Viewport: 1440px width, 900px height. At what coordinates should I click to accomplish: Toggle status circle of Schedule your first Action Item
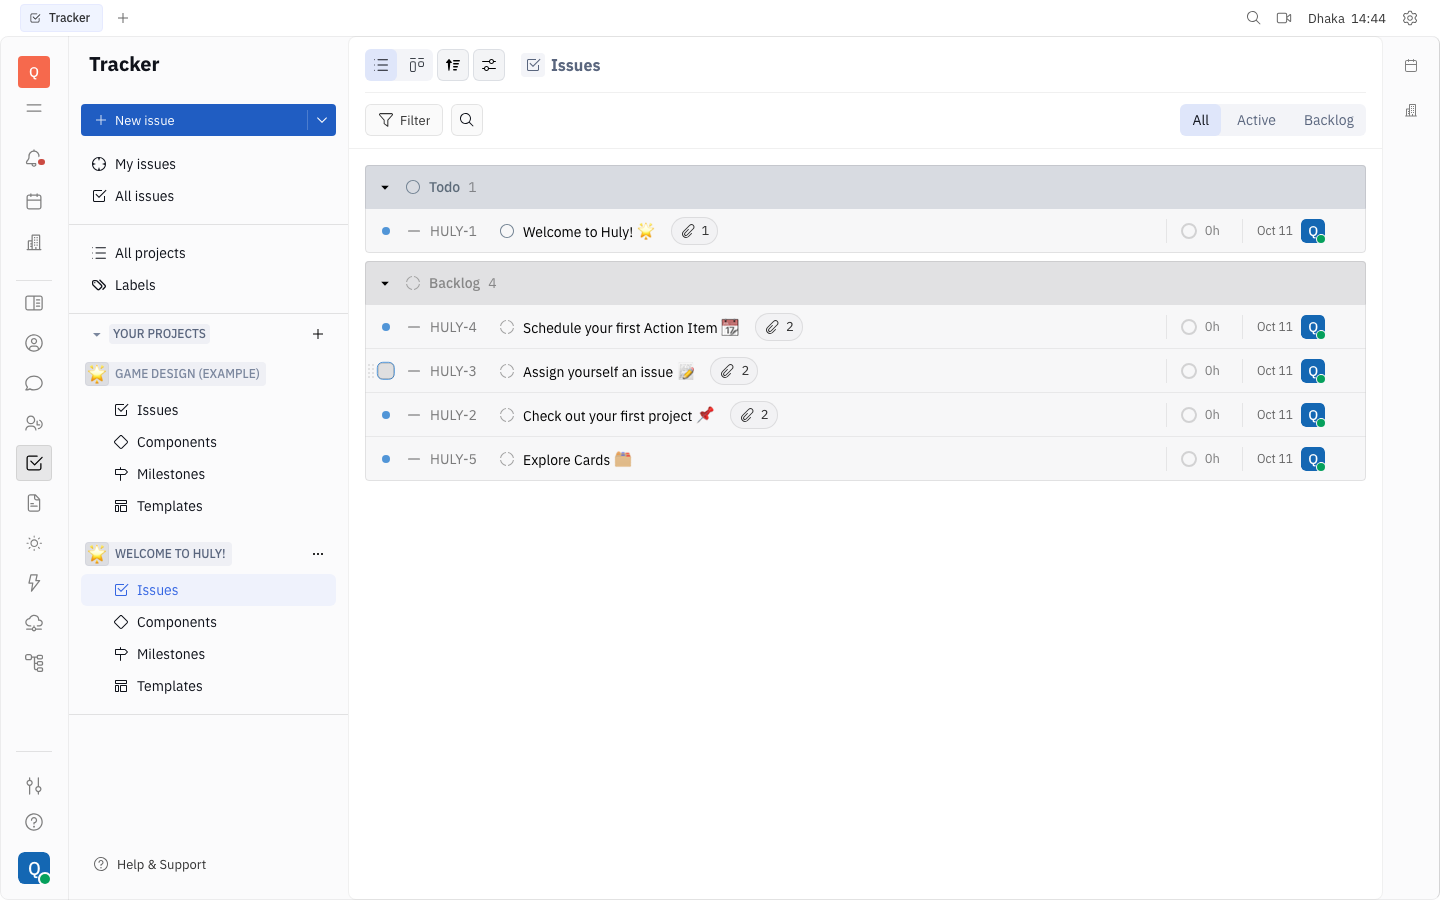click(x=507, y=327)
